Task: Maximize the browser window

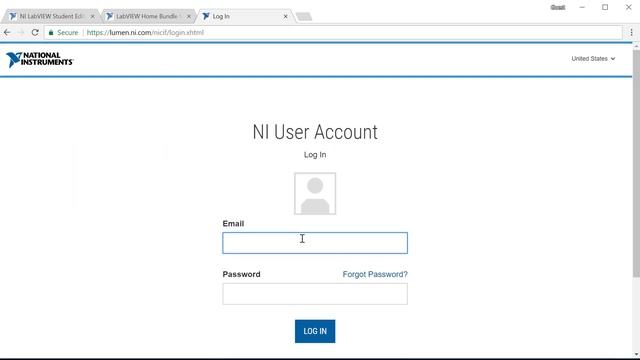Action: coord(605,7)
